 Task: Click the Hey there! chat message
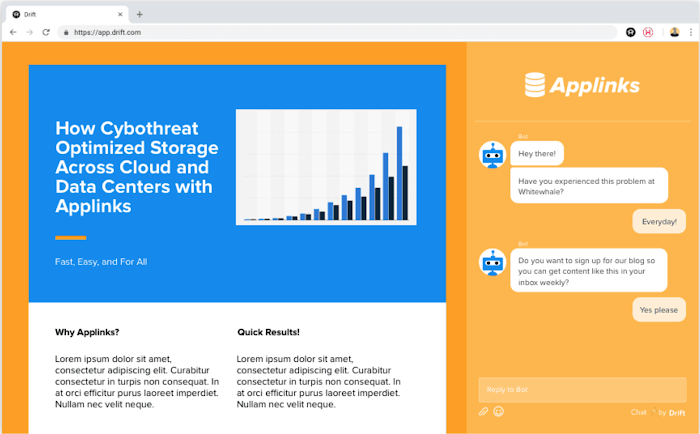pos(537,154)
